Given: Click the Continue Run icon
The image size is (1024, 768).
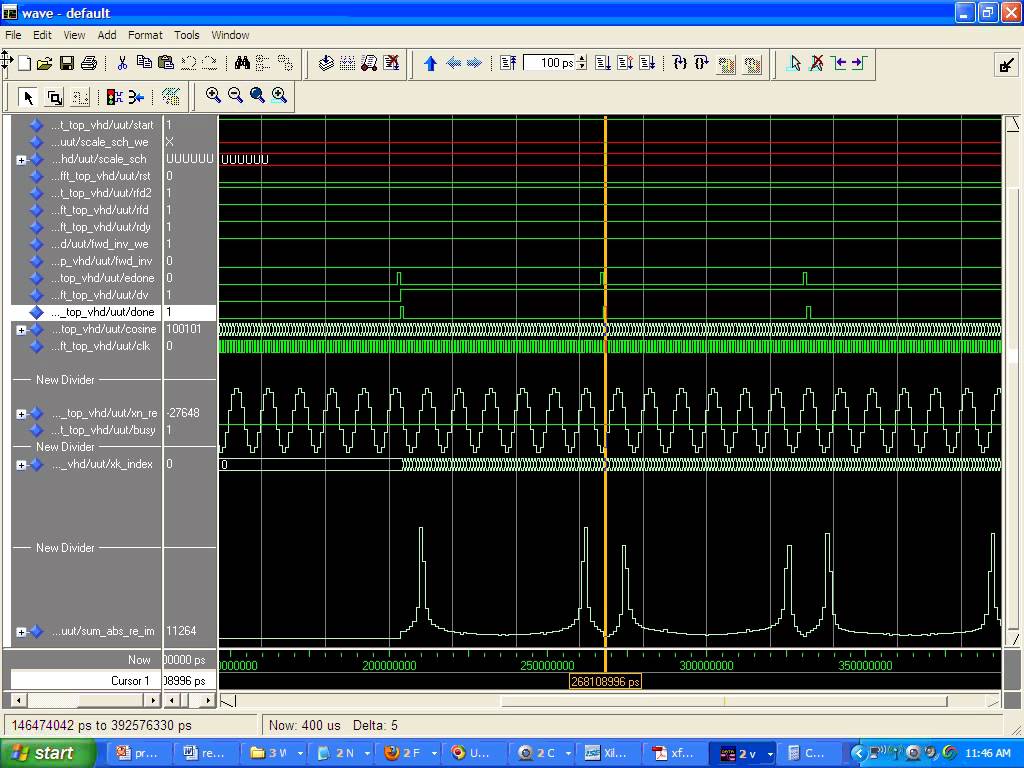Looking at the screenshot, I should (625, 63).
